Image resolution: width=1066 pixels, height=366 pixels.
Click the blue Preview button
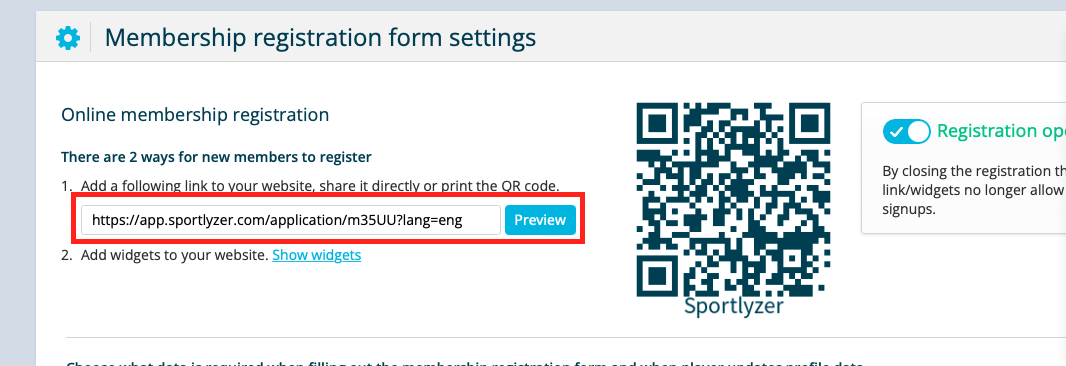coord(540,220)
